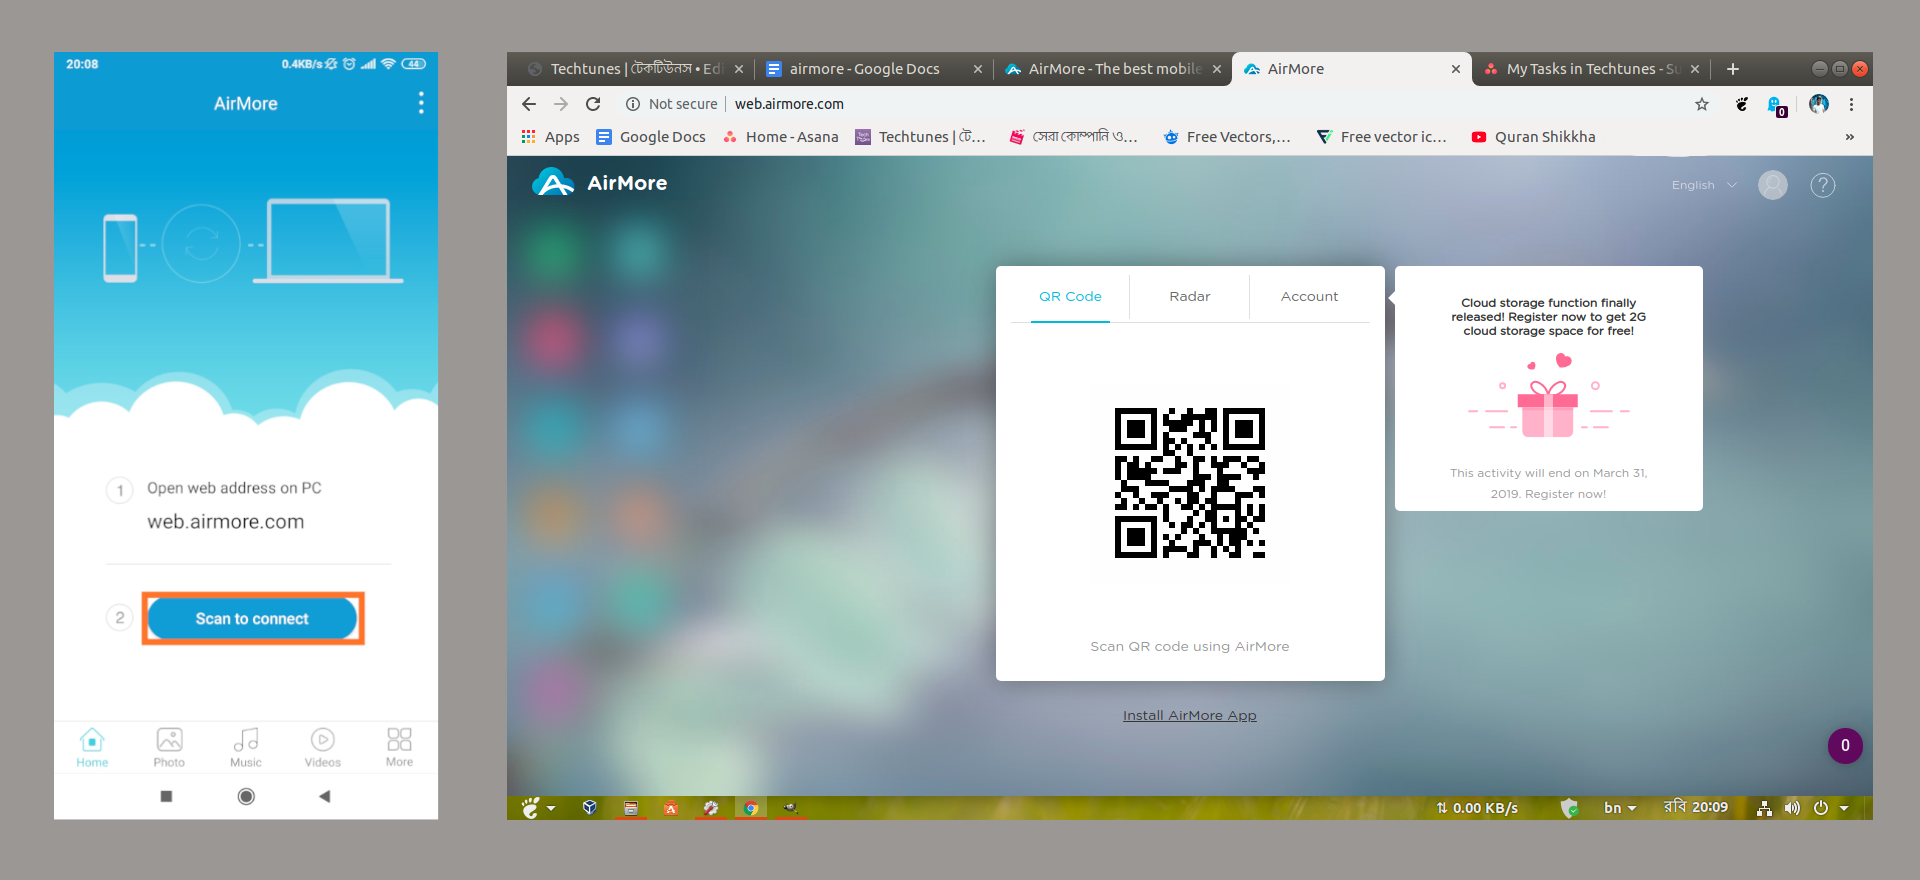This screenshot has width=1920, height=880.
Task: Open the Chrome taskbar icon
Action: 751,808
